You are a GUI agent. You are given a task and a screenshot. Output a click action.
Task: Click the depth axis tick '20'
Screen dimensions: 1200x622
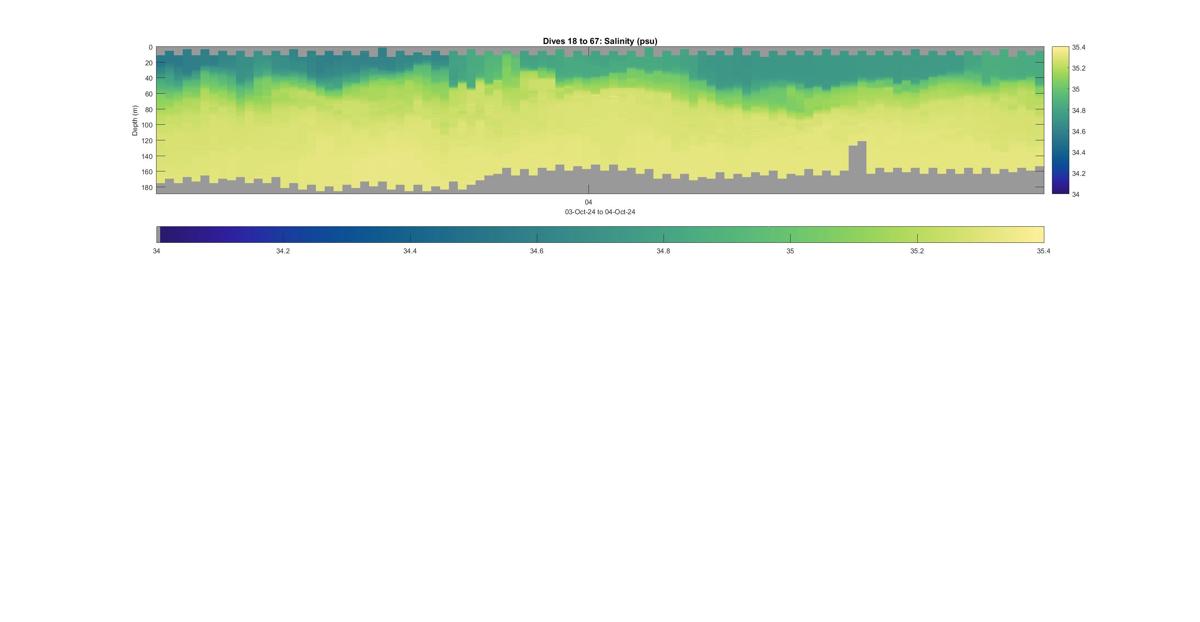coord(148,63)
